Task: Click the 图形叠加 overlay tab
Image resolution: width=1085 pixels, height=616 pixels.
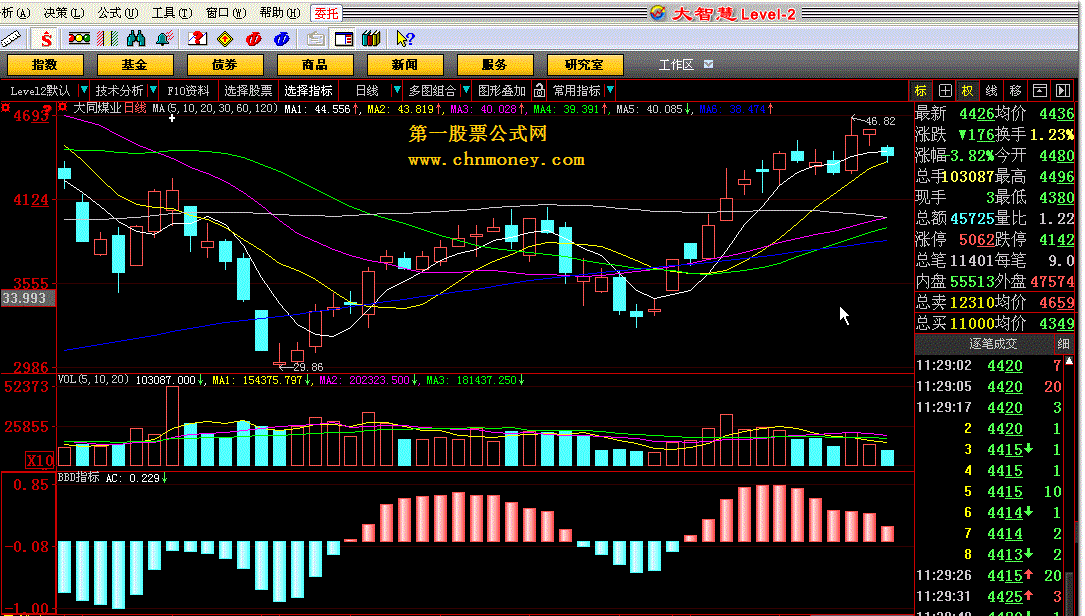Action: pyautogui.click(x=502, y=91)
